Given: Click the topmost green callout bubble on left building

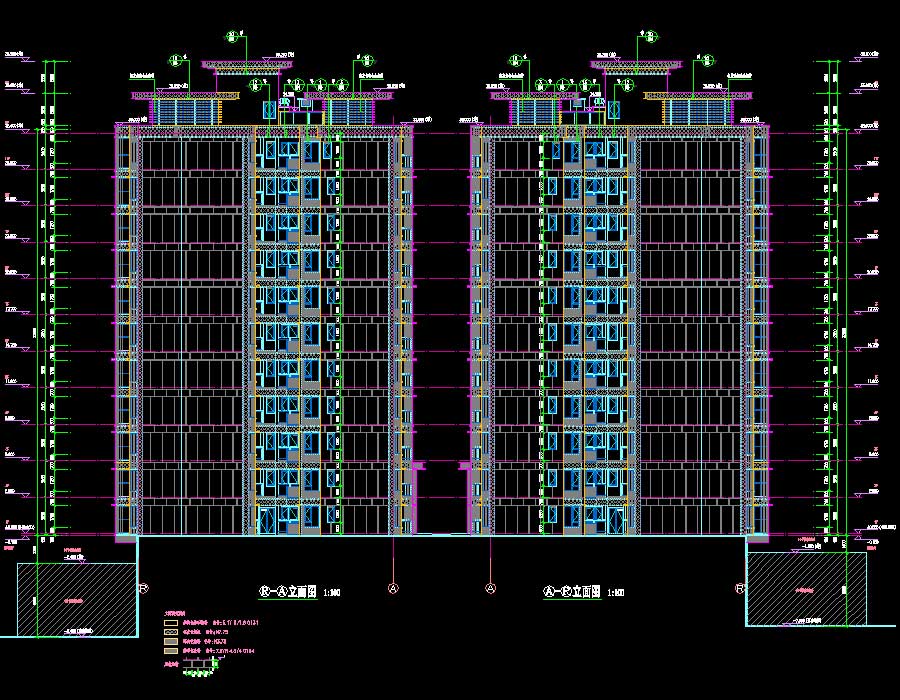Looking at the screenshot, I should click(234, 37).
